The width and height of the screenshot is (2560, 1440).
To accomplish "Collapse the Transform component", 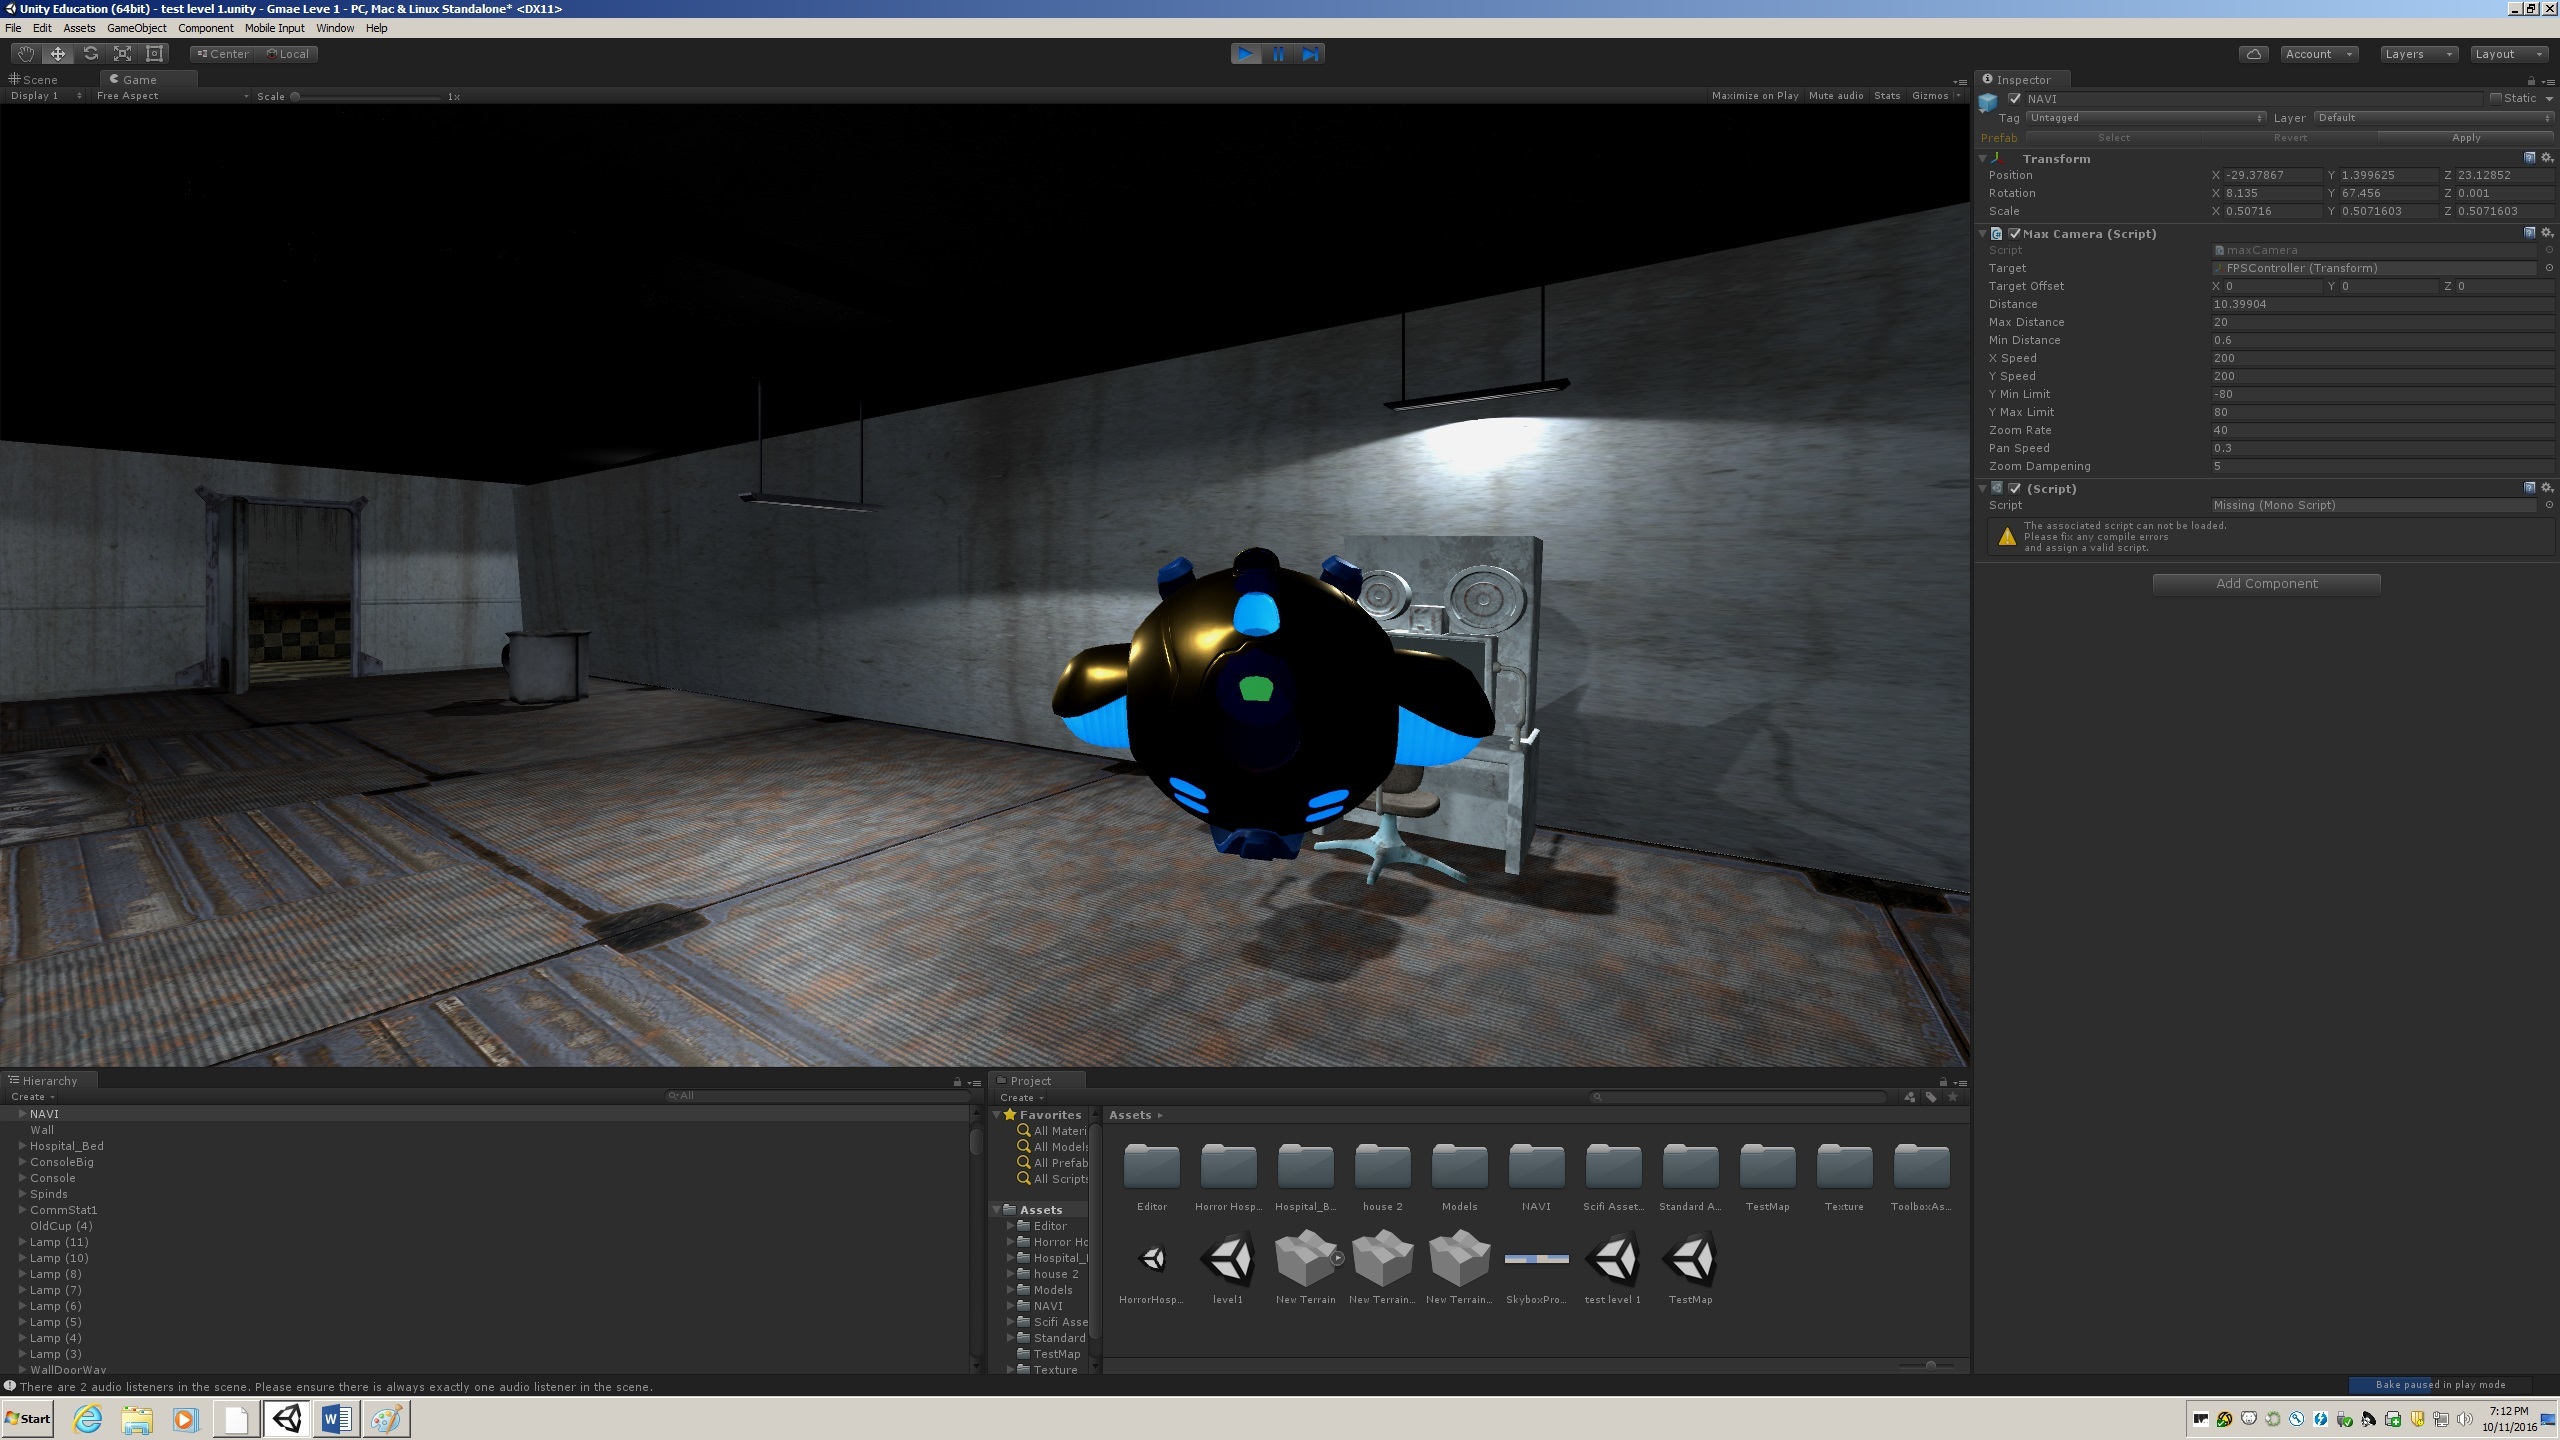I will tap(1982, 159).
